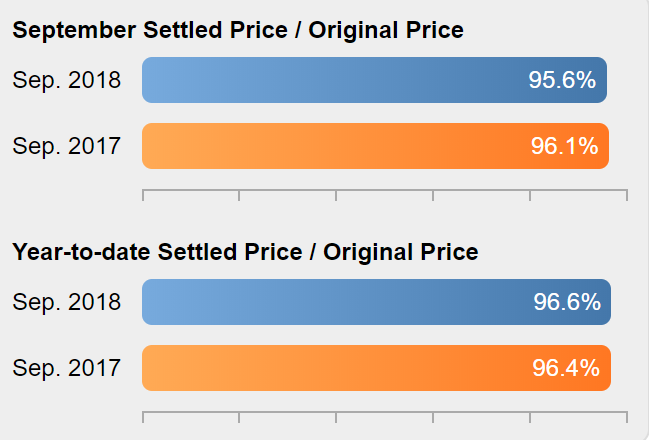Click the first axis tick under the September chart

[x=143, y=195]
